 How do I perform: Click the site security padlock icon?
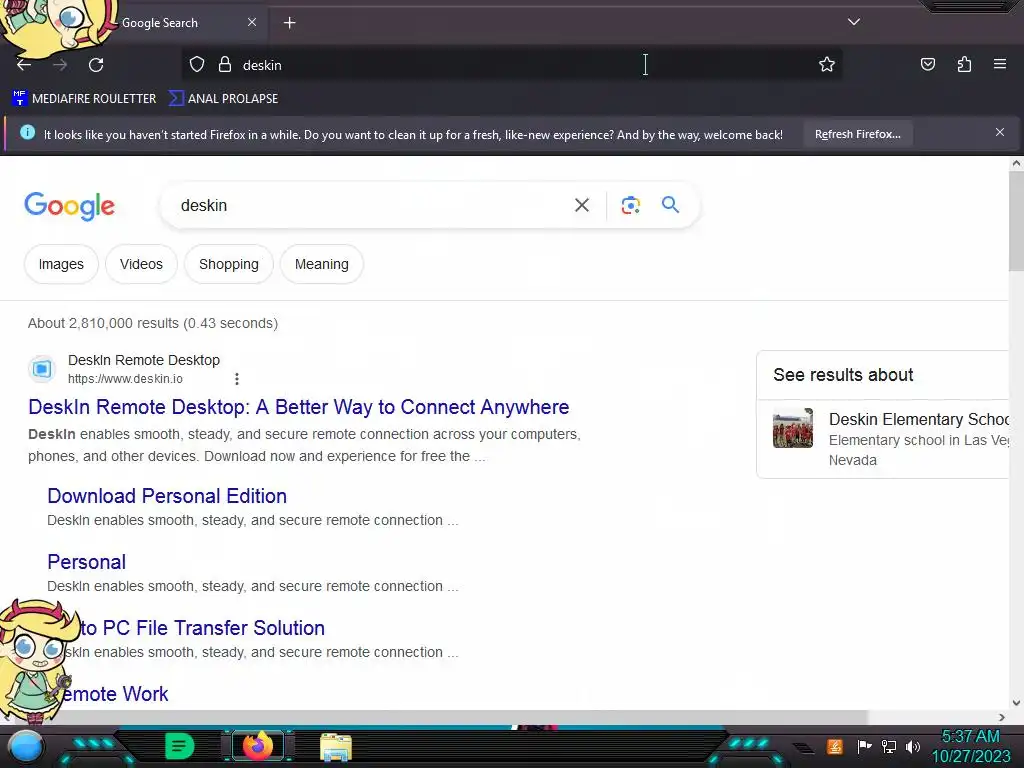pos(225,65)
